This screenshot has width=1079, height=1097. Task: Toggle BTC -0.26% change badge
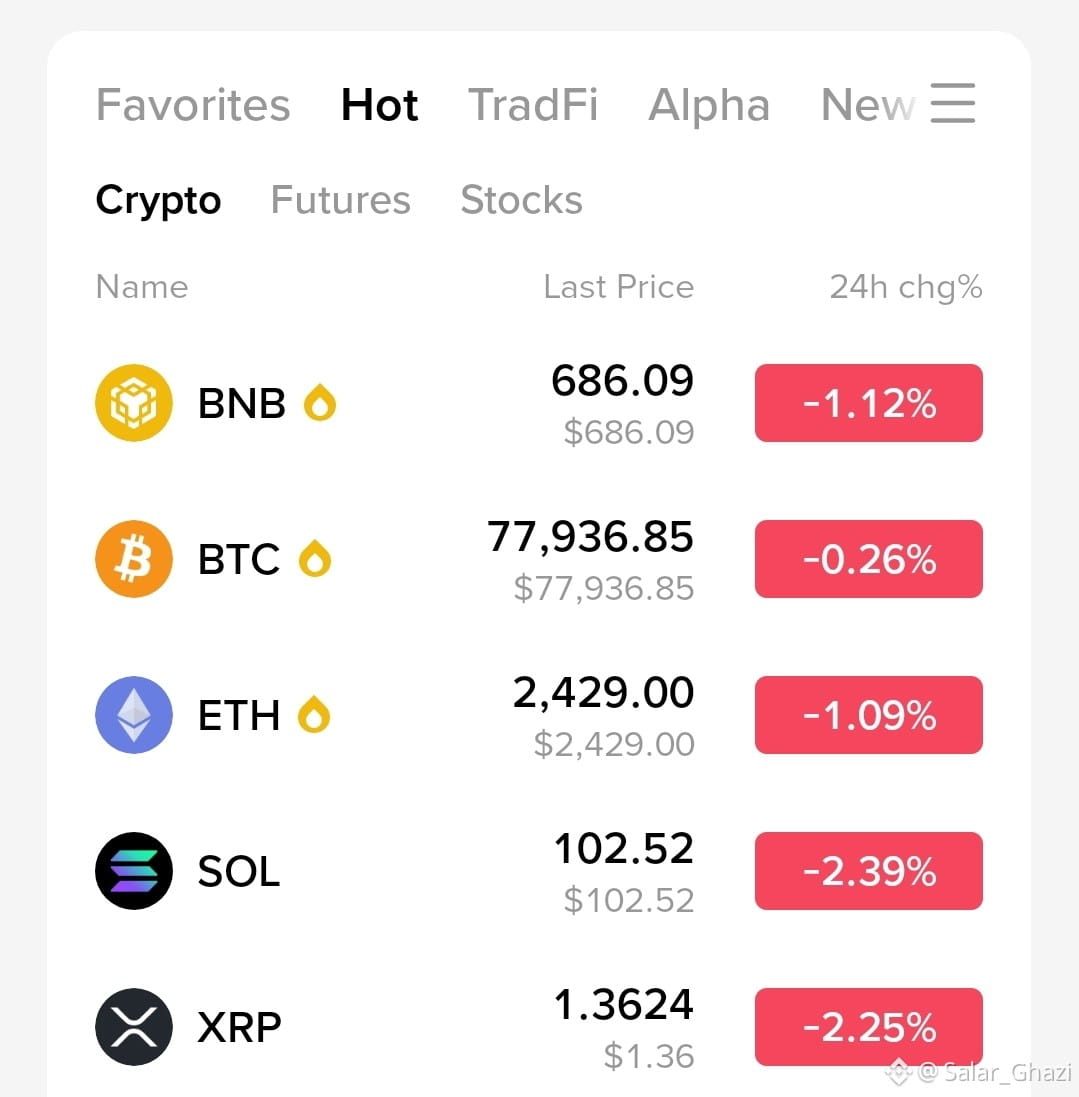868,559
